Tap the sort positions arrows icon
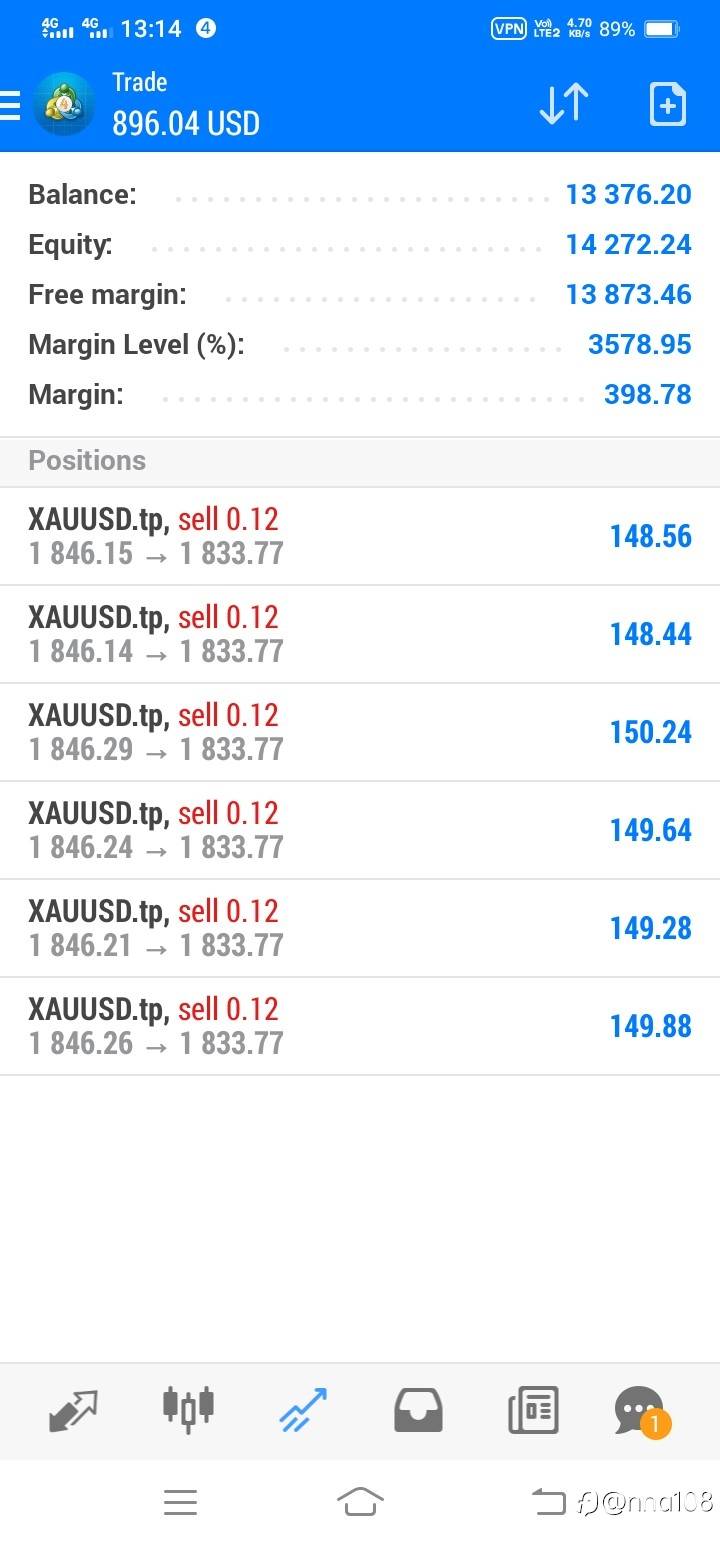 564,104
